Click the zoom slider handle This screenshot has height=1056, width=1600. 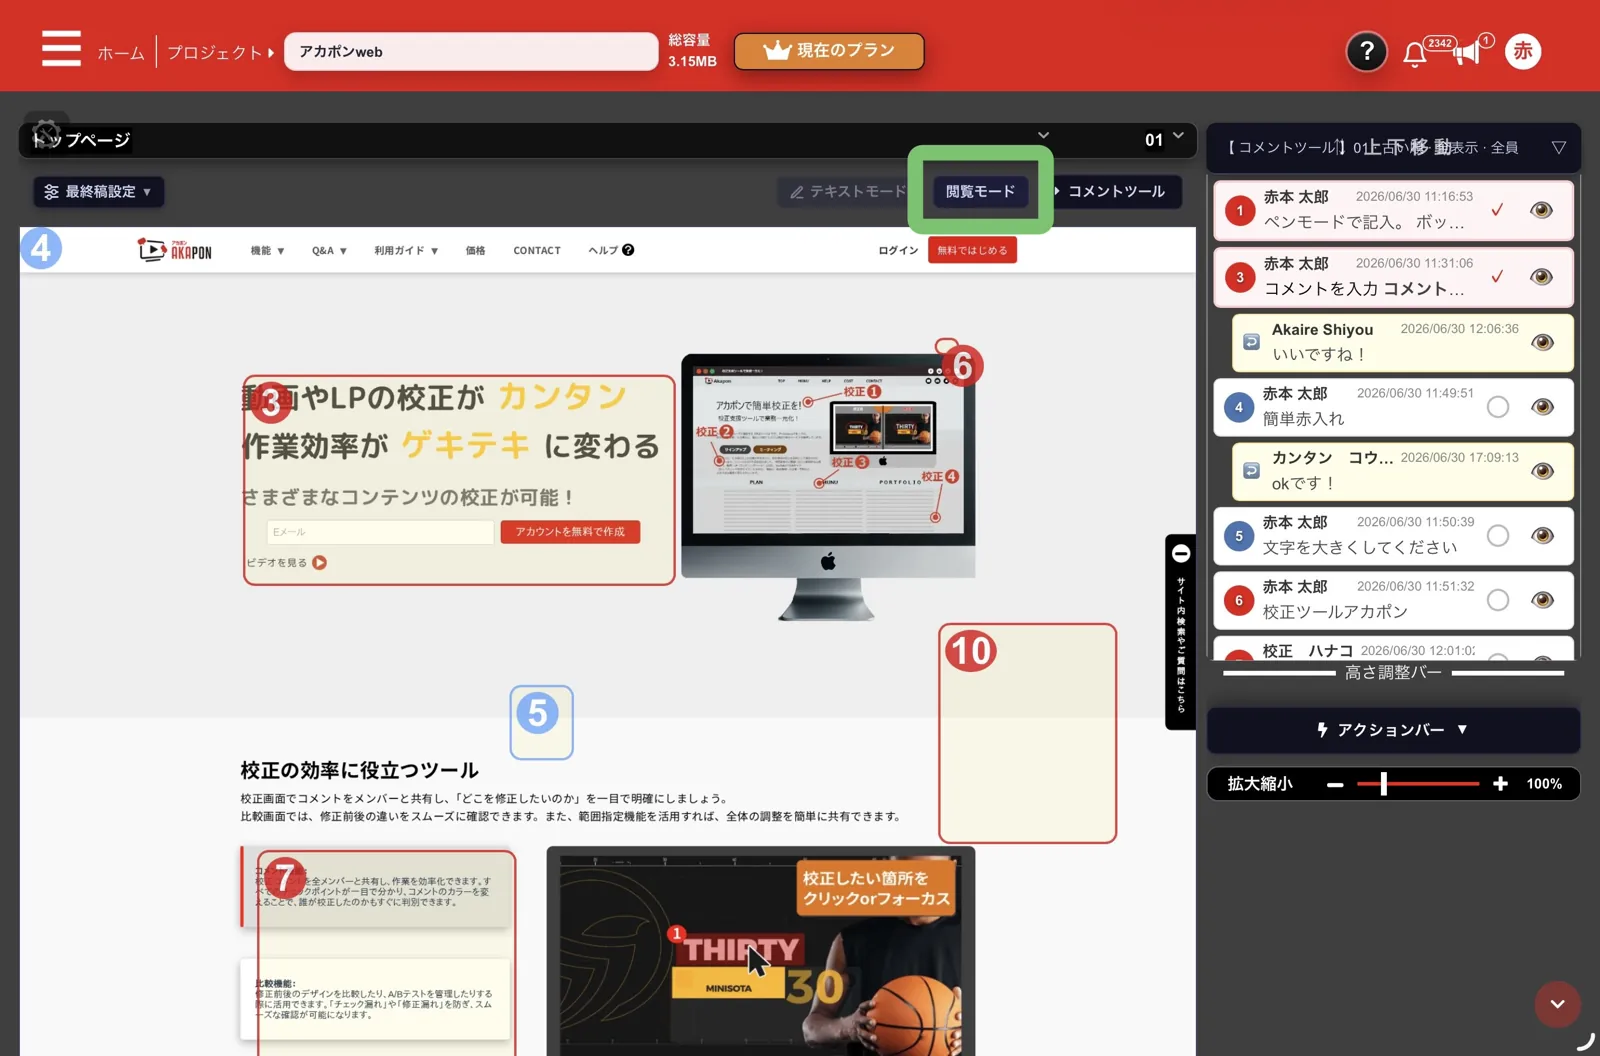1383,784
